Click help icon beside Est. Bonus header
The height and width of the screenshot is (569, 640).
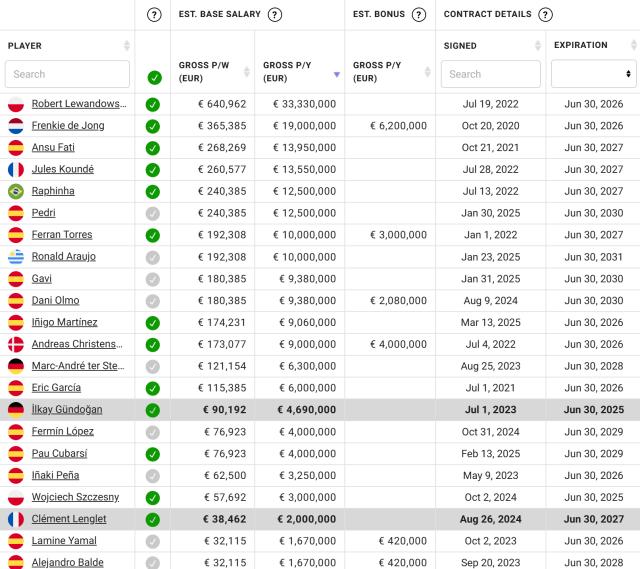(x=420, y=15)
